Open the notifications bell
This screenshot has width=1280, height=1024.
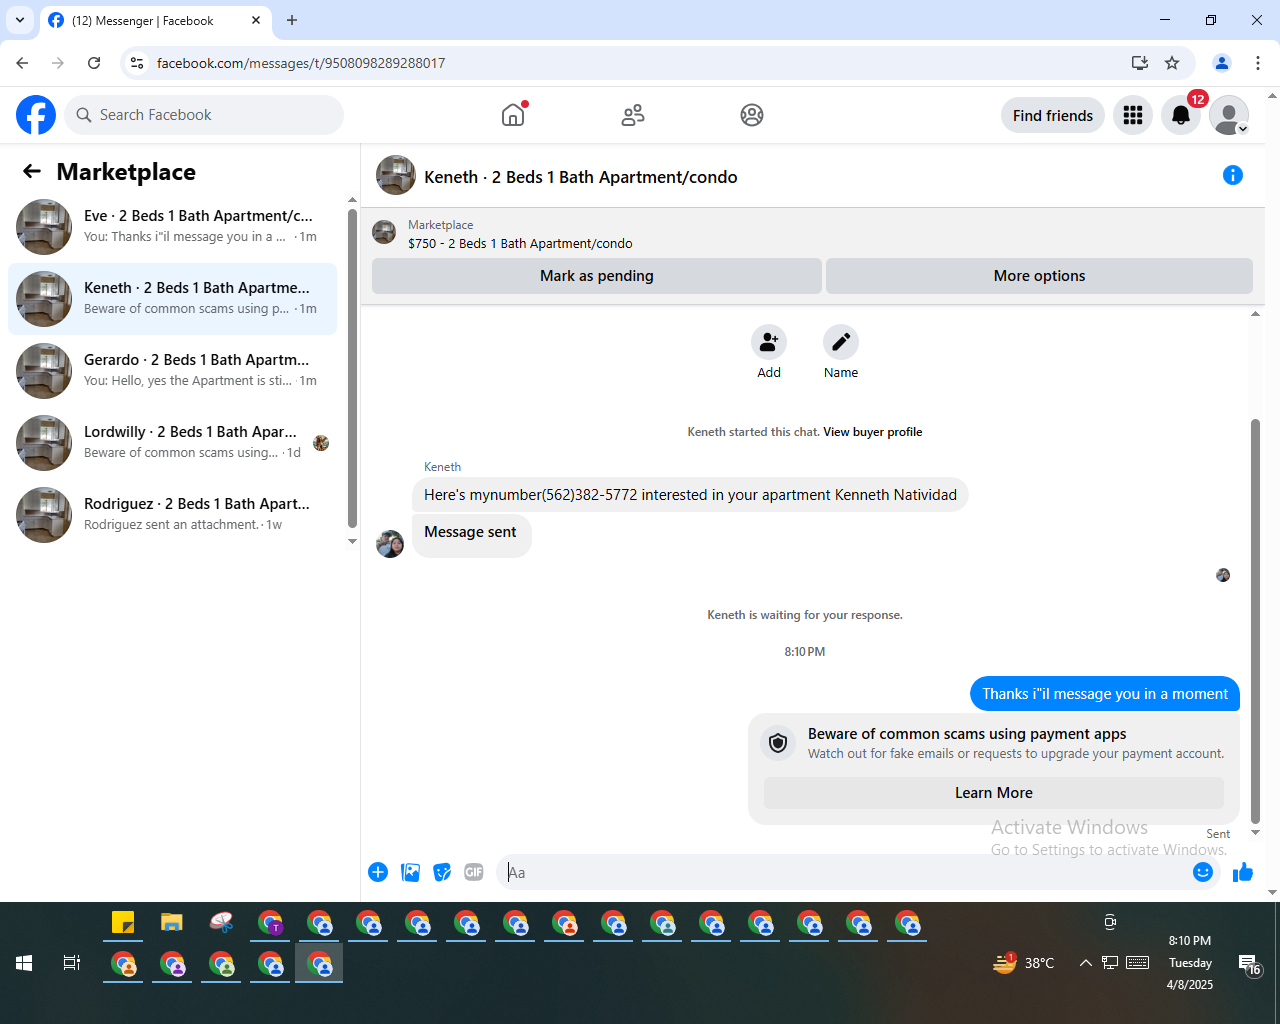coord(1181,115)
